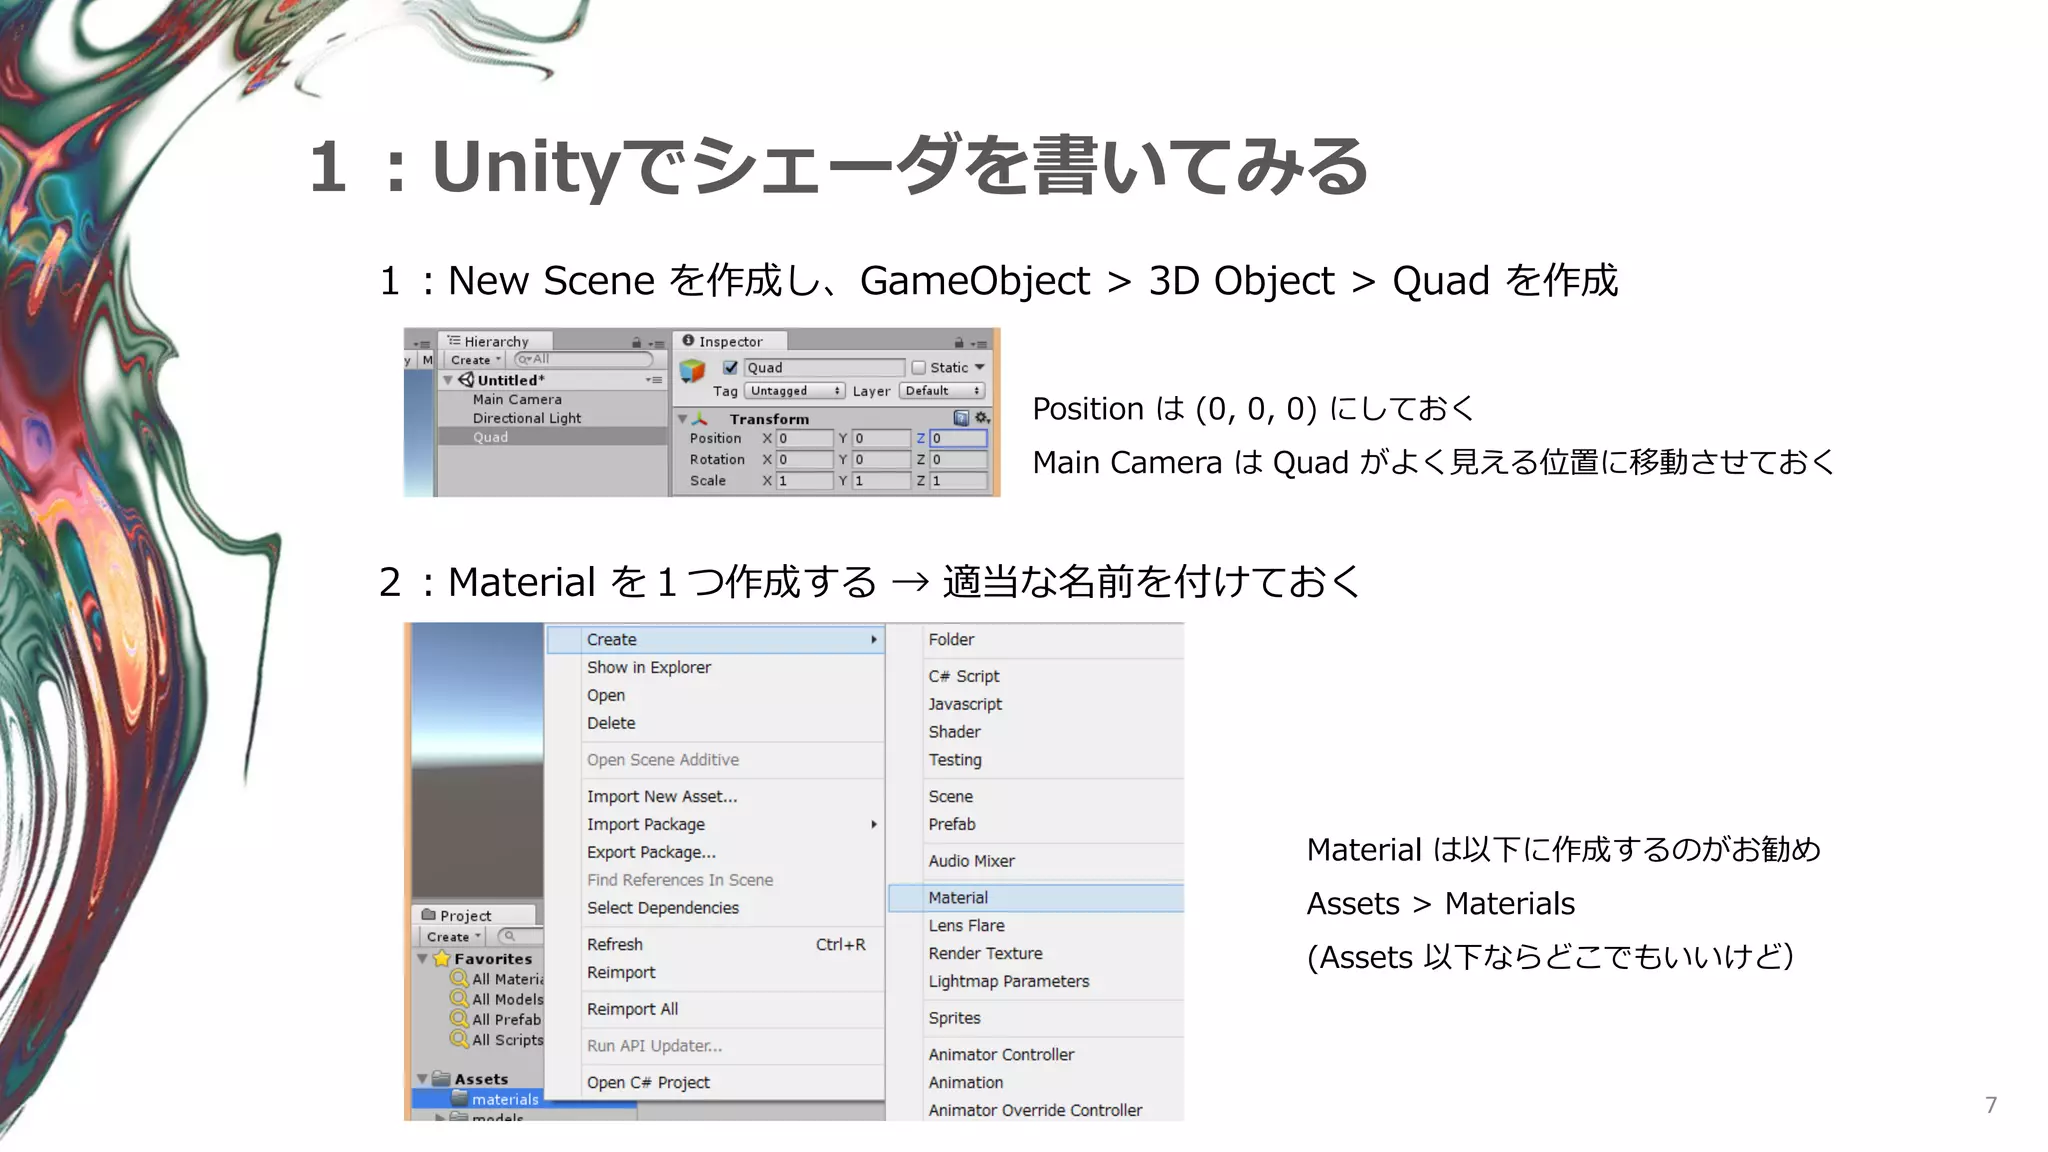Viewport: 2048px width, 1152px height.
Task: Select Directional Light in Hierarchy
Action: (x=552, y=418)
